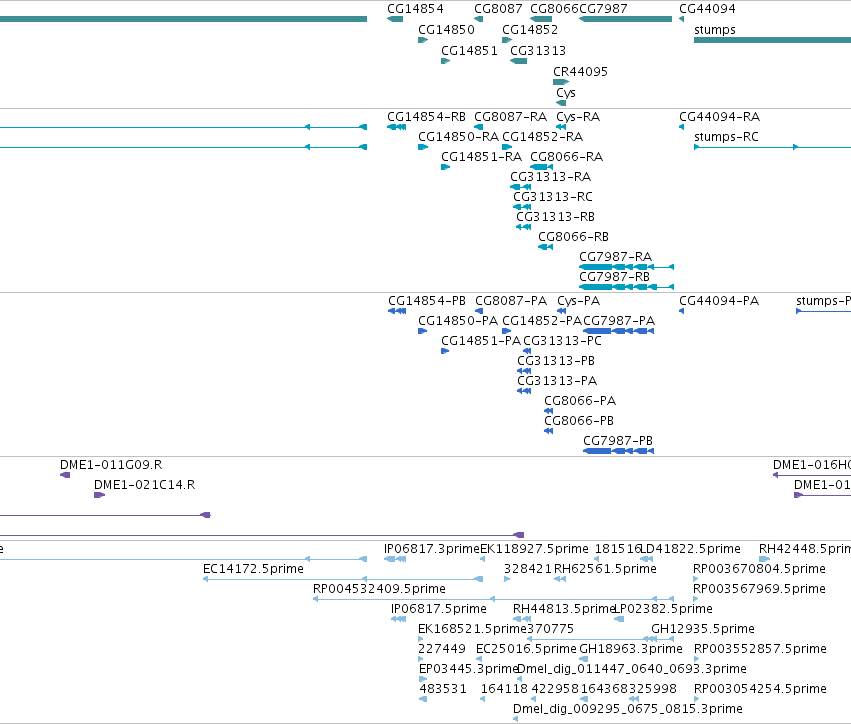This screenshot has width=851, height=724.
Task: Select EST GH18963.3prime
Action: click(631, 650)
